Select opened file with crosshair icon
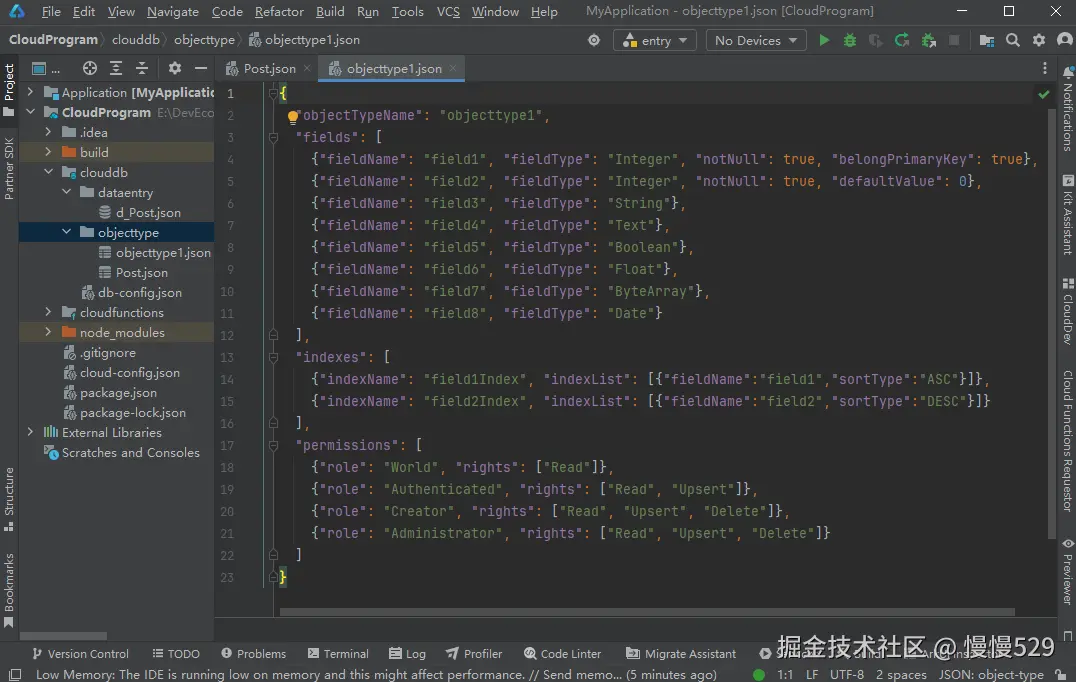Viewport: 1076px width, 682px height. pyautogui.click(x=90, y=68)
